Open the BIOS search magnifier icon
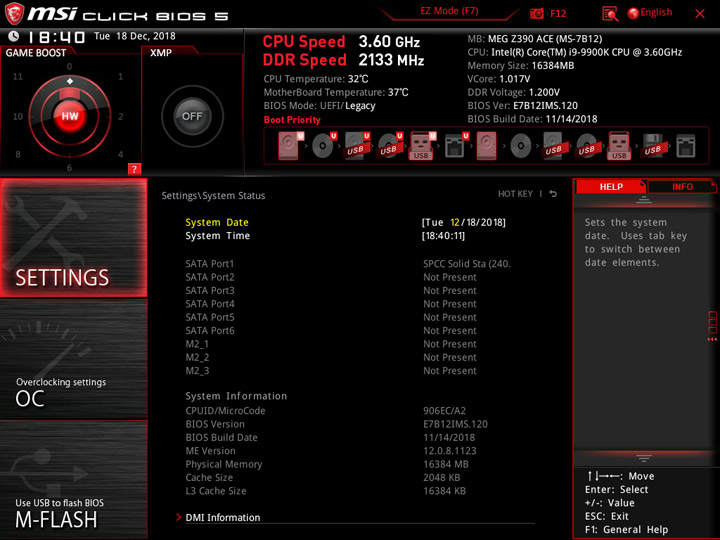720x540 pixels. [610, 14]
